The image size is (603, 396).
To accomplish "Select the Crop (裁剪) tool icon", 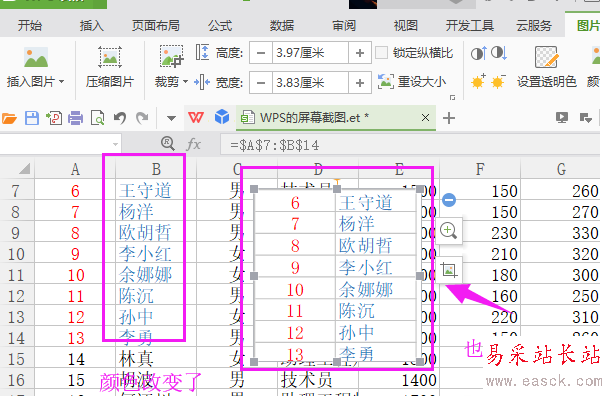I will click(172, 57).
